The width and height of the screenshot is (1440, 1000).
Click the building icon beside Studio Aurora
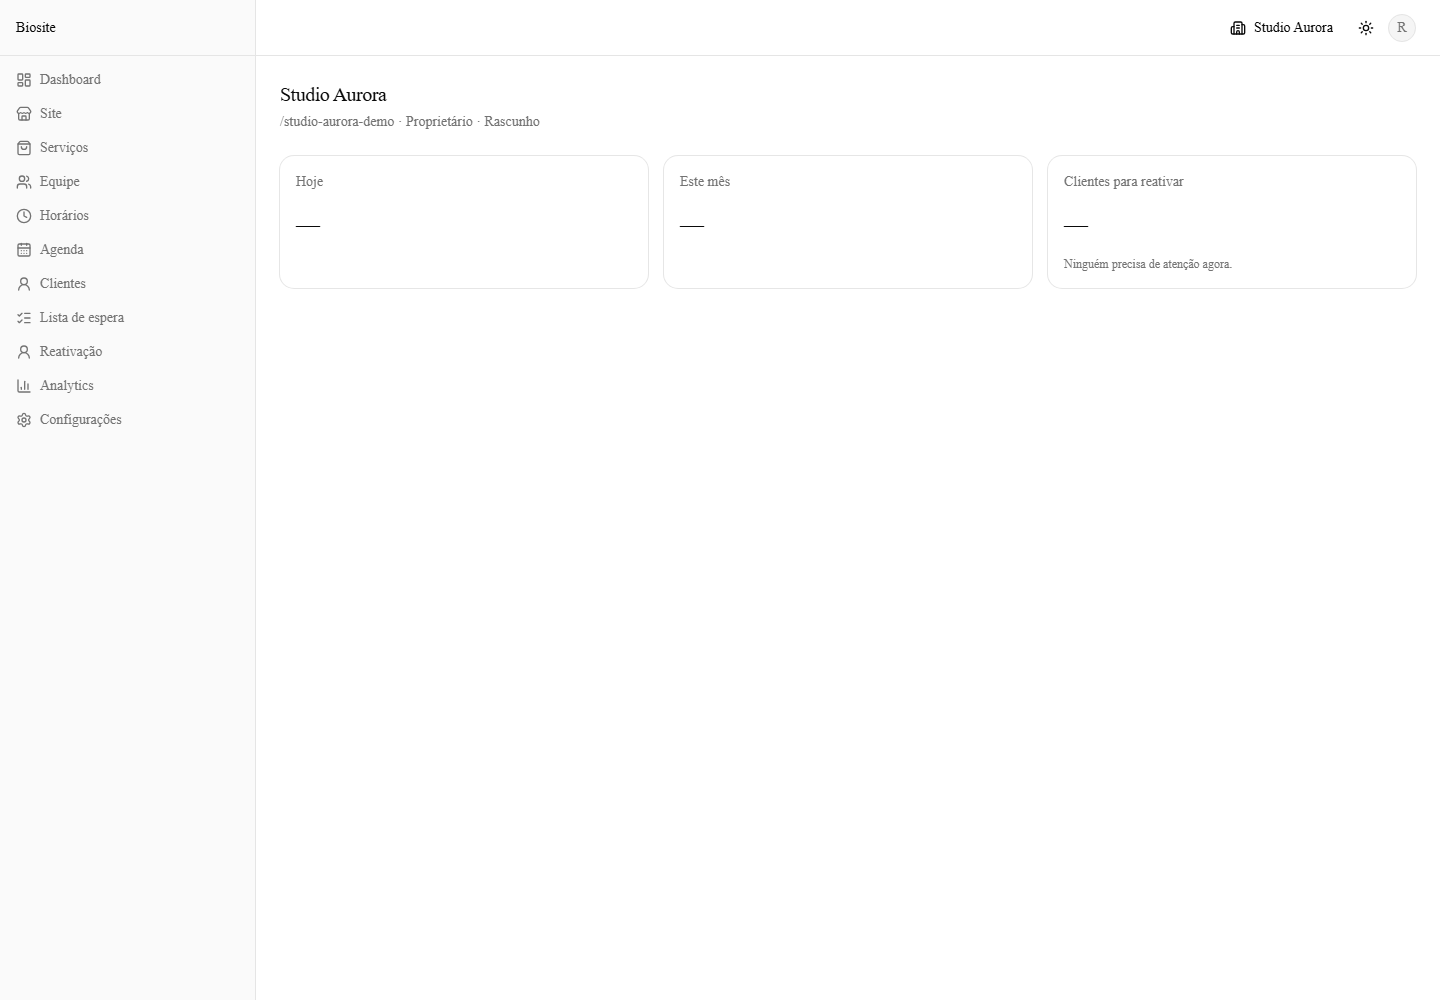click(x=1238, y=28)
